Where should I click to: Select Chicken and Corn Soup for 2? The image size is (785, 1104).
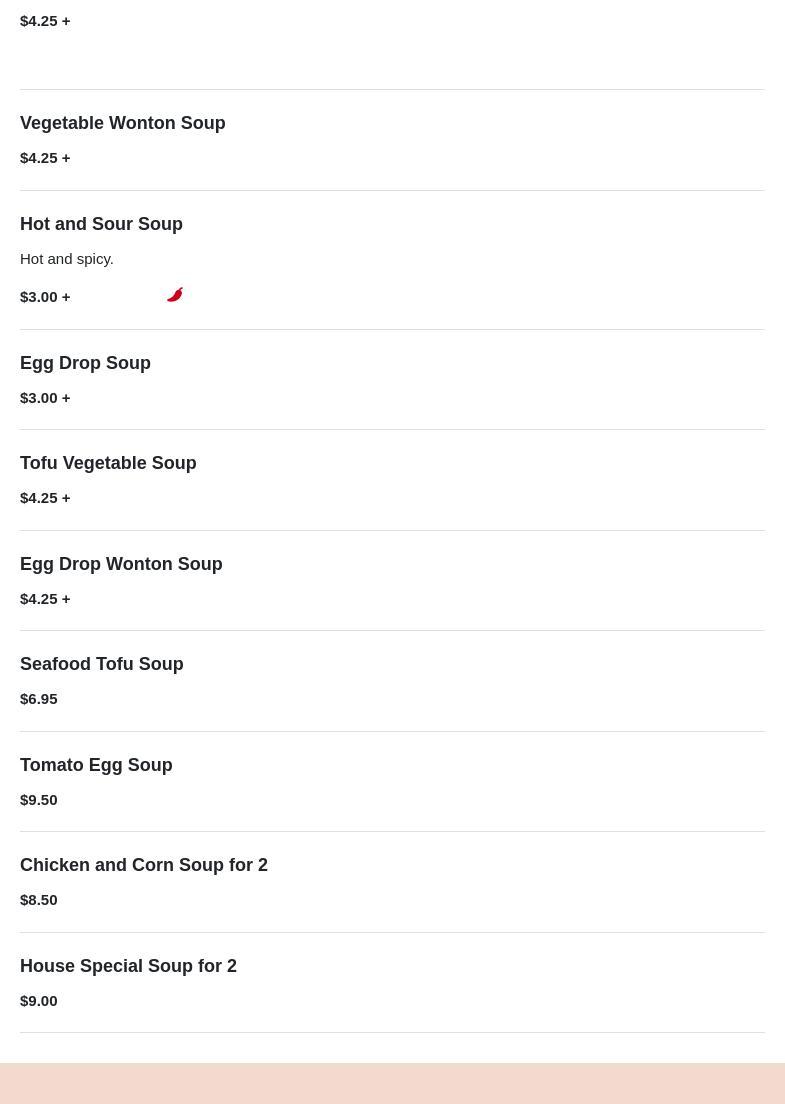(144, 865)
